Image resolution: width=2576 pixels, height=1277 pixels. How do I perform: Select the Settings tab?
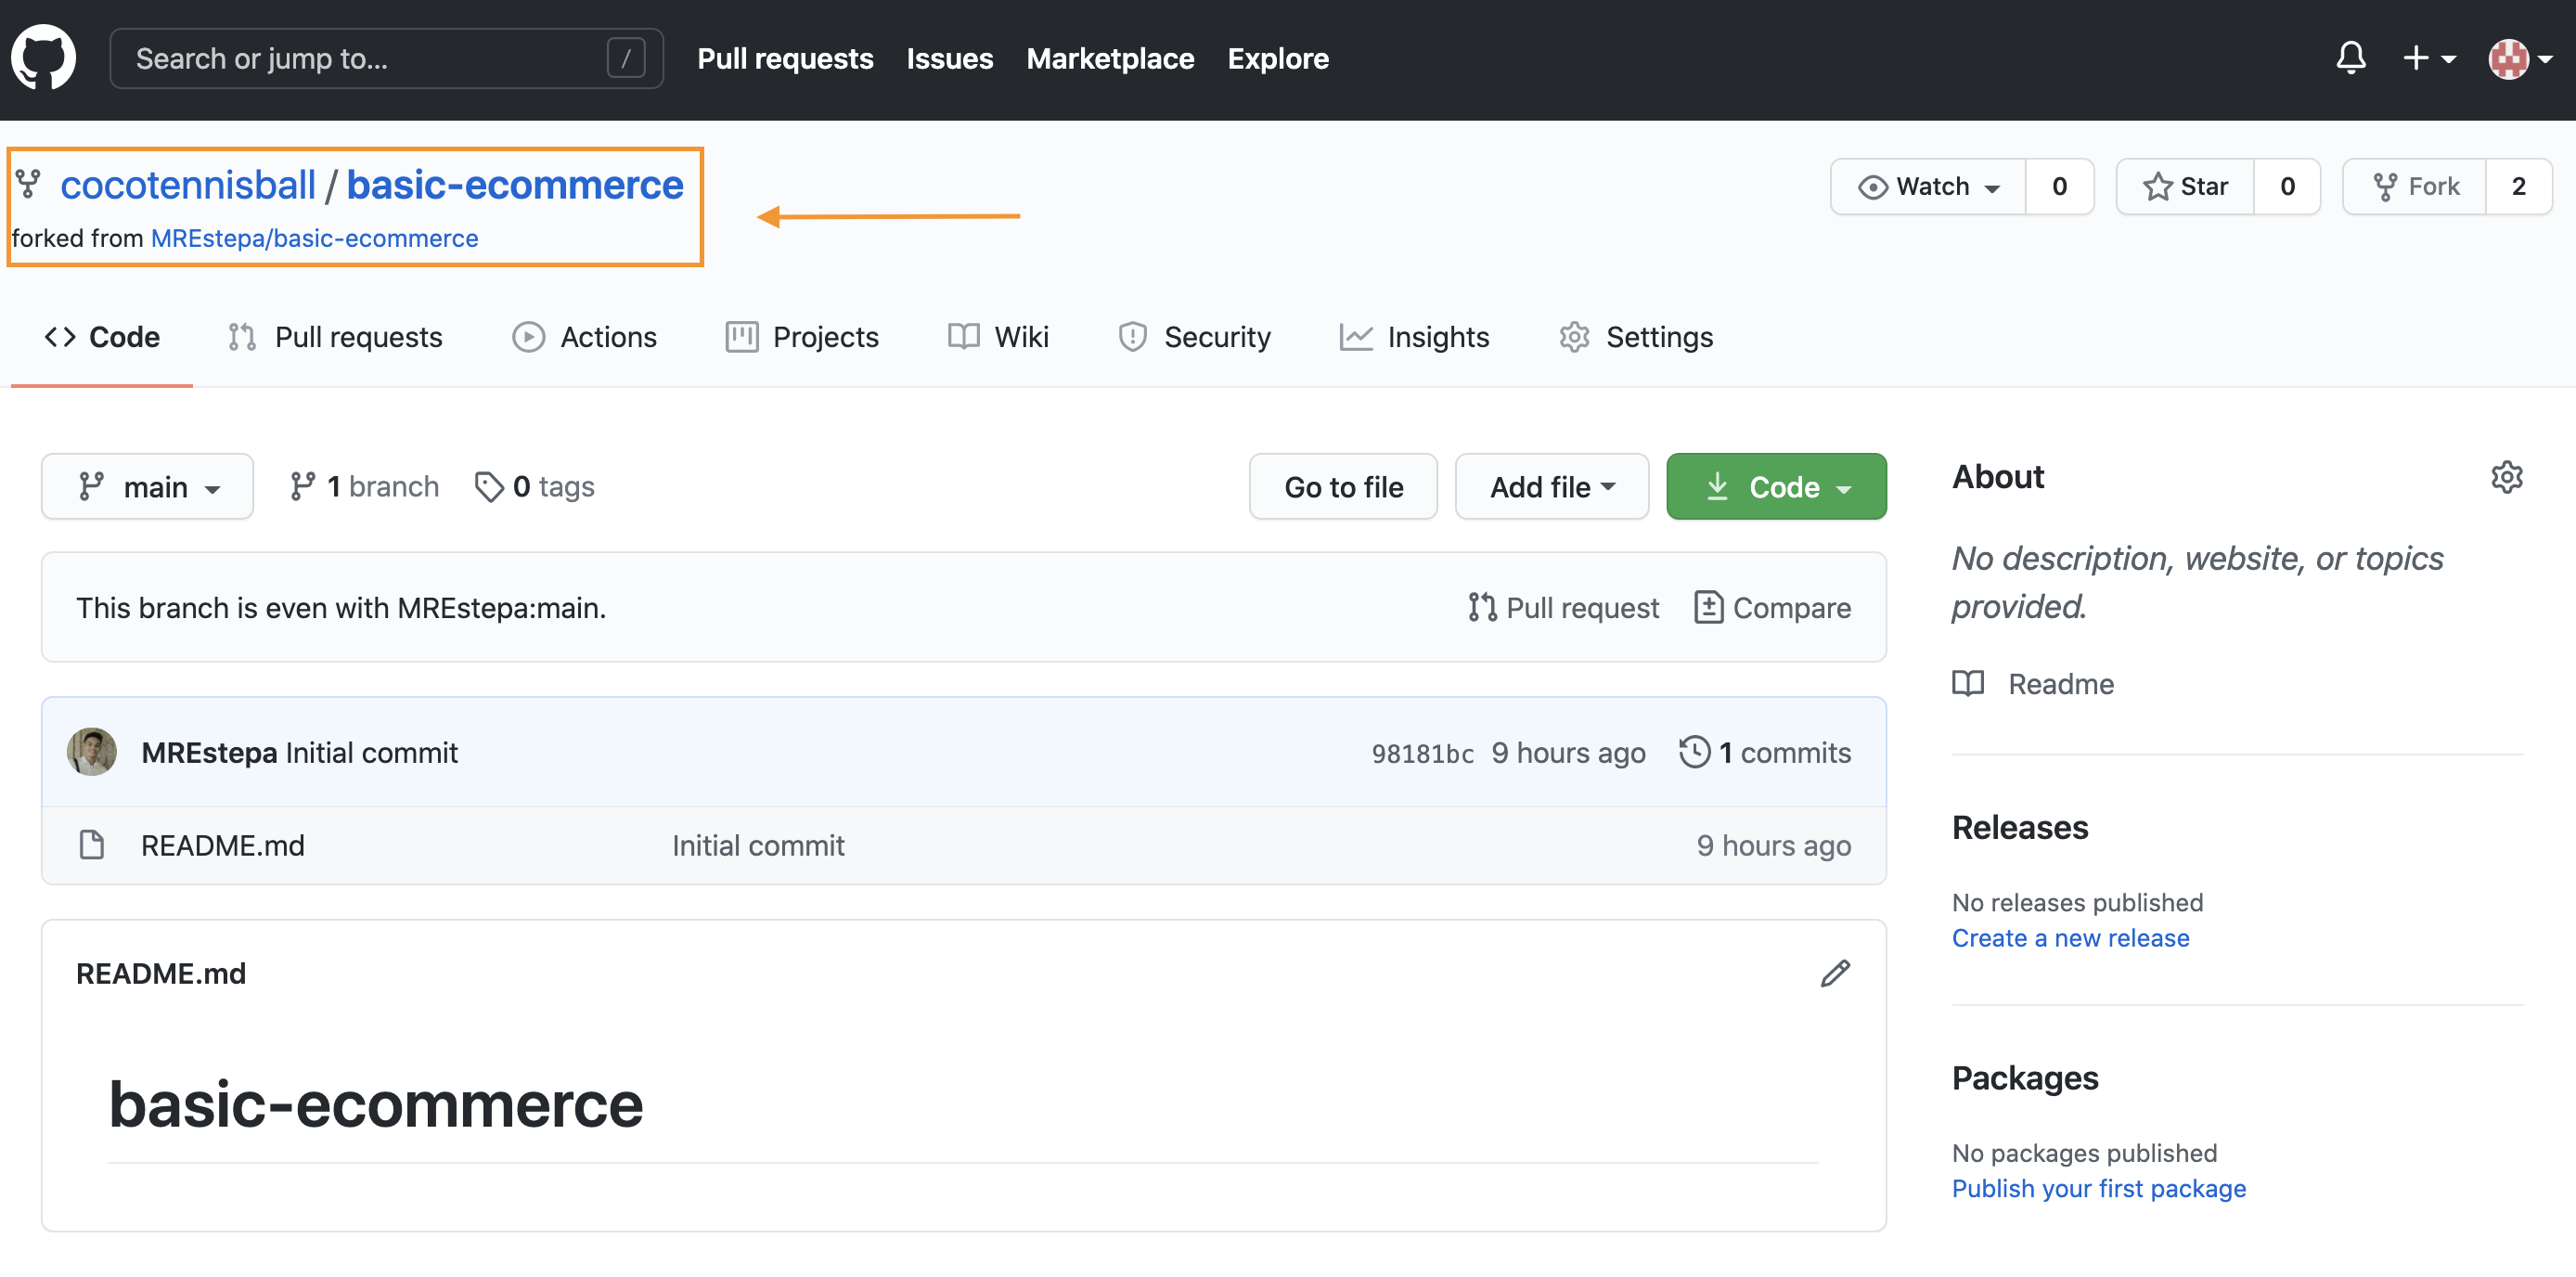pos(1638,337)
